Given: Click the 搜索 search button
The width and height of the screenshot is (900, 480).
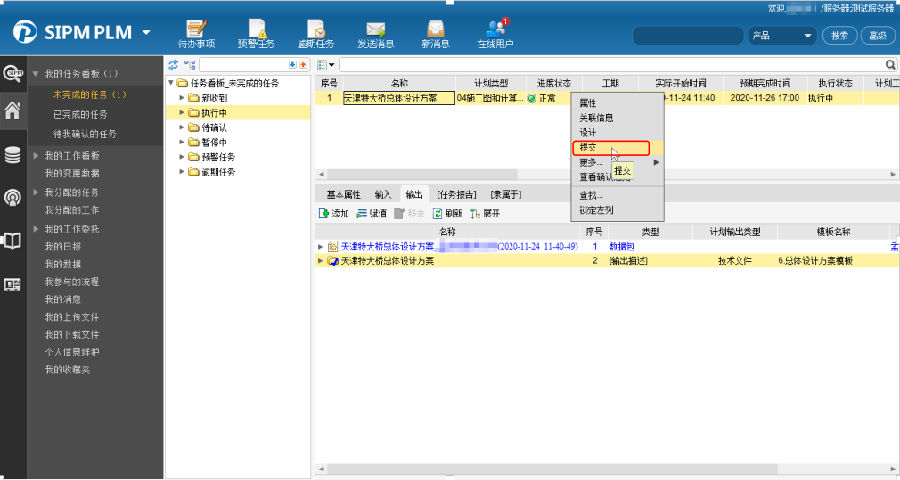Looking at the screenshot, I should pyautogui.click(x=838, y=35).
